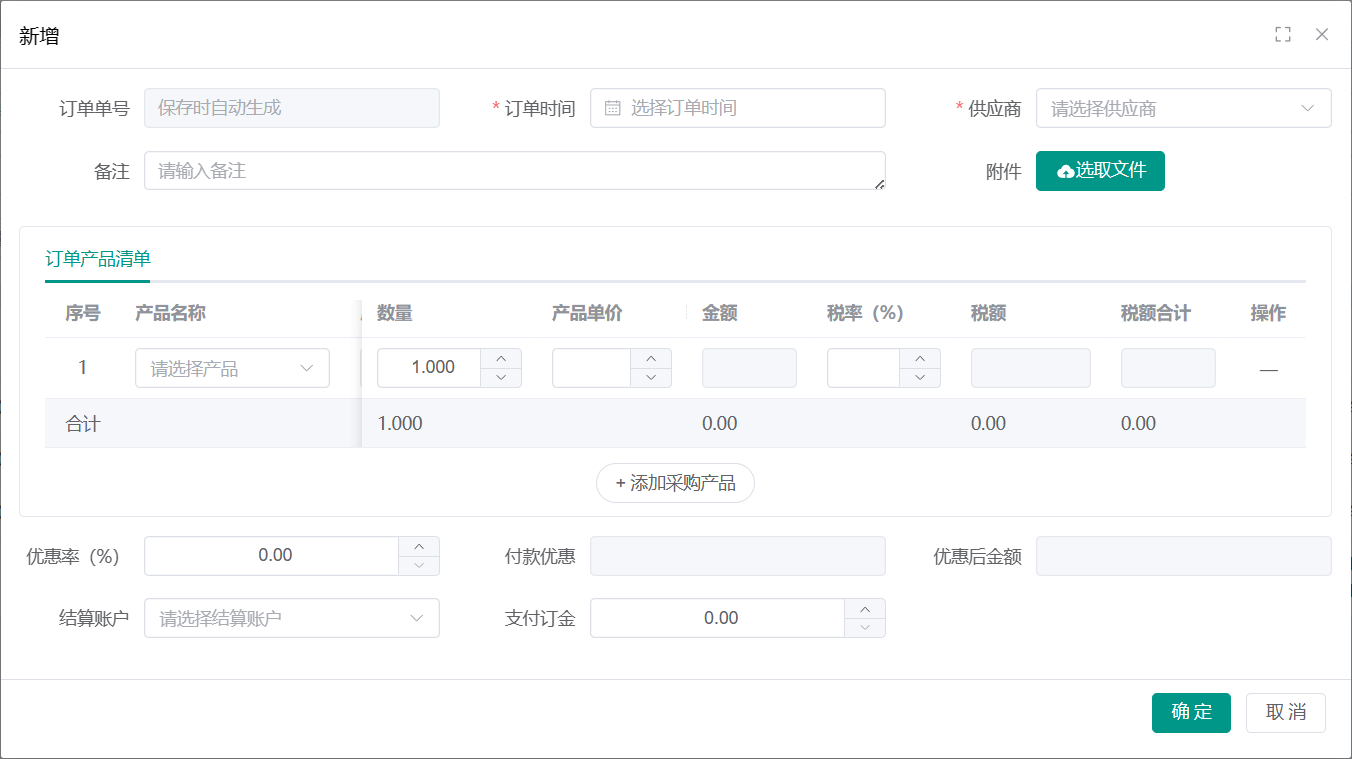1352x759 pixels.
Task: Click the 金额 field in row 1
Action: [749, 368]
